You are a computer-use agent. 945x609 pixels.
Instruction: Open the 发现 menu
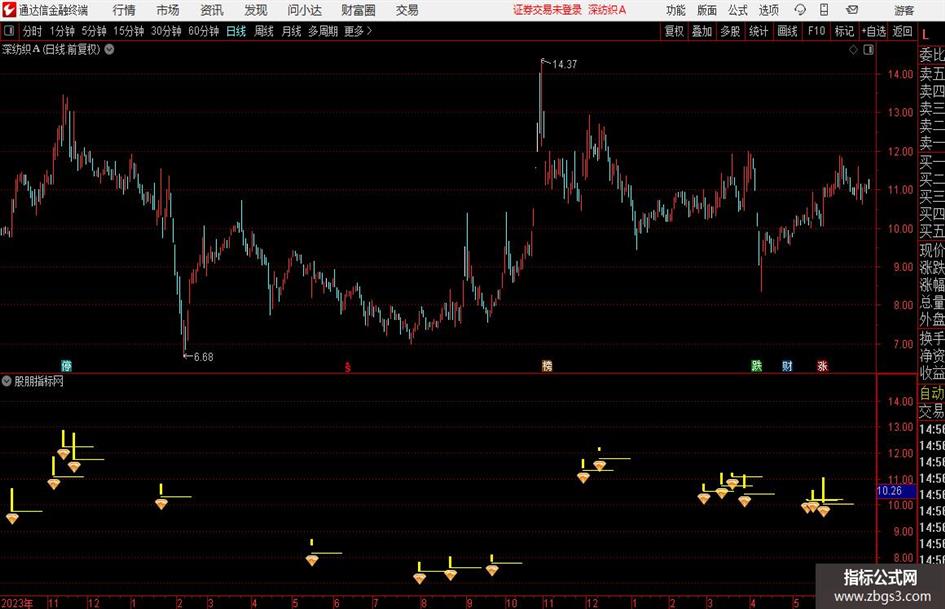point(256,10)
